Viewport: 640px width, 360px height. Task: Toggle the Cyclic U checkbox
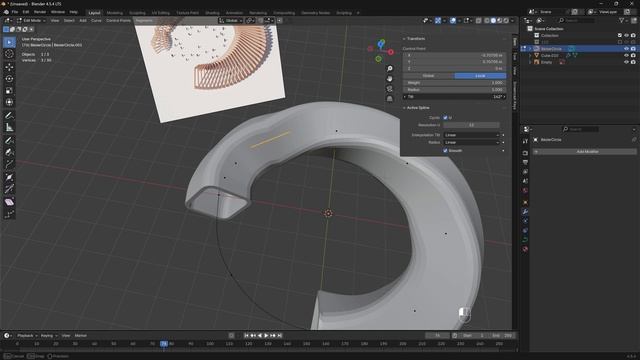445,118
